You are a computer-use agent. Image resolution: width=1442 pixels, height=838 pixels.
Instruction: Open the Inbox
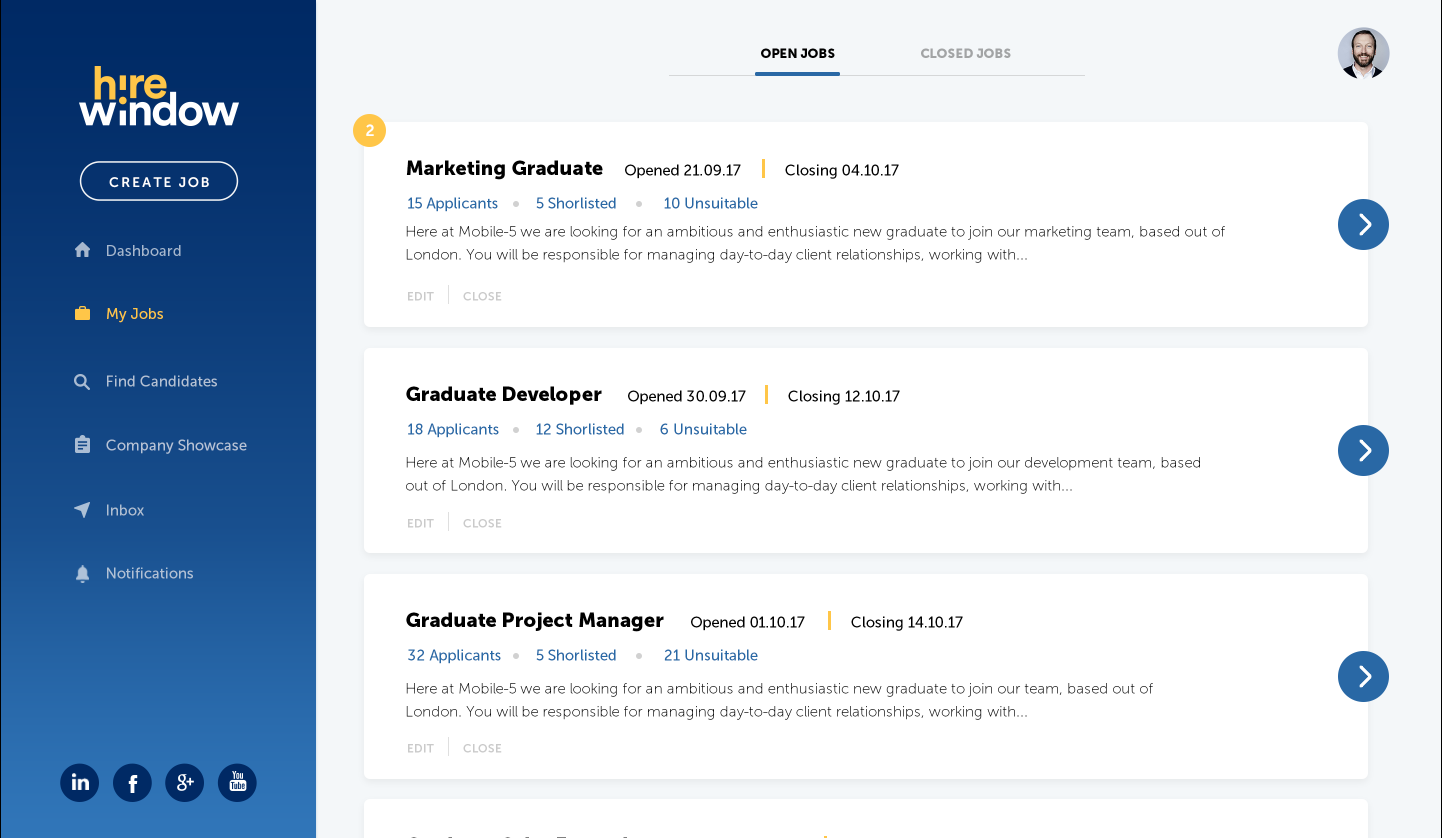click(x=124, y=510)
